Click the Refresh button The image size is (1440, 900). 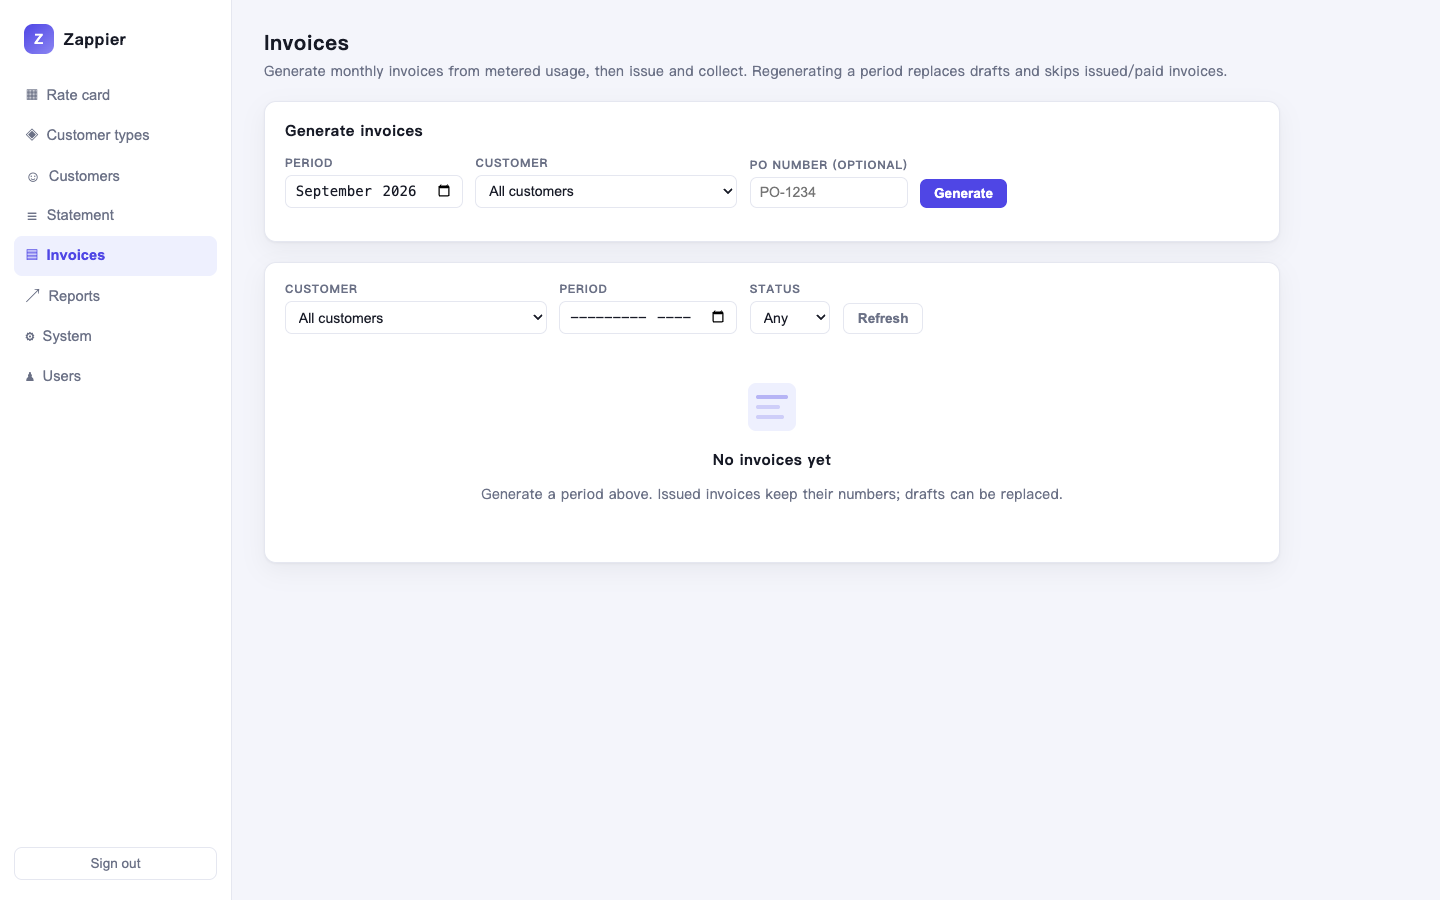[883, 318]
